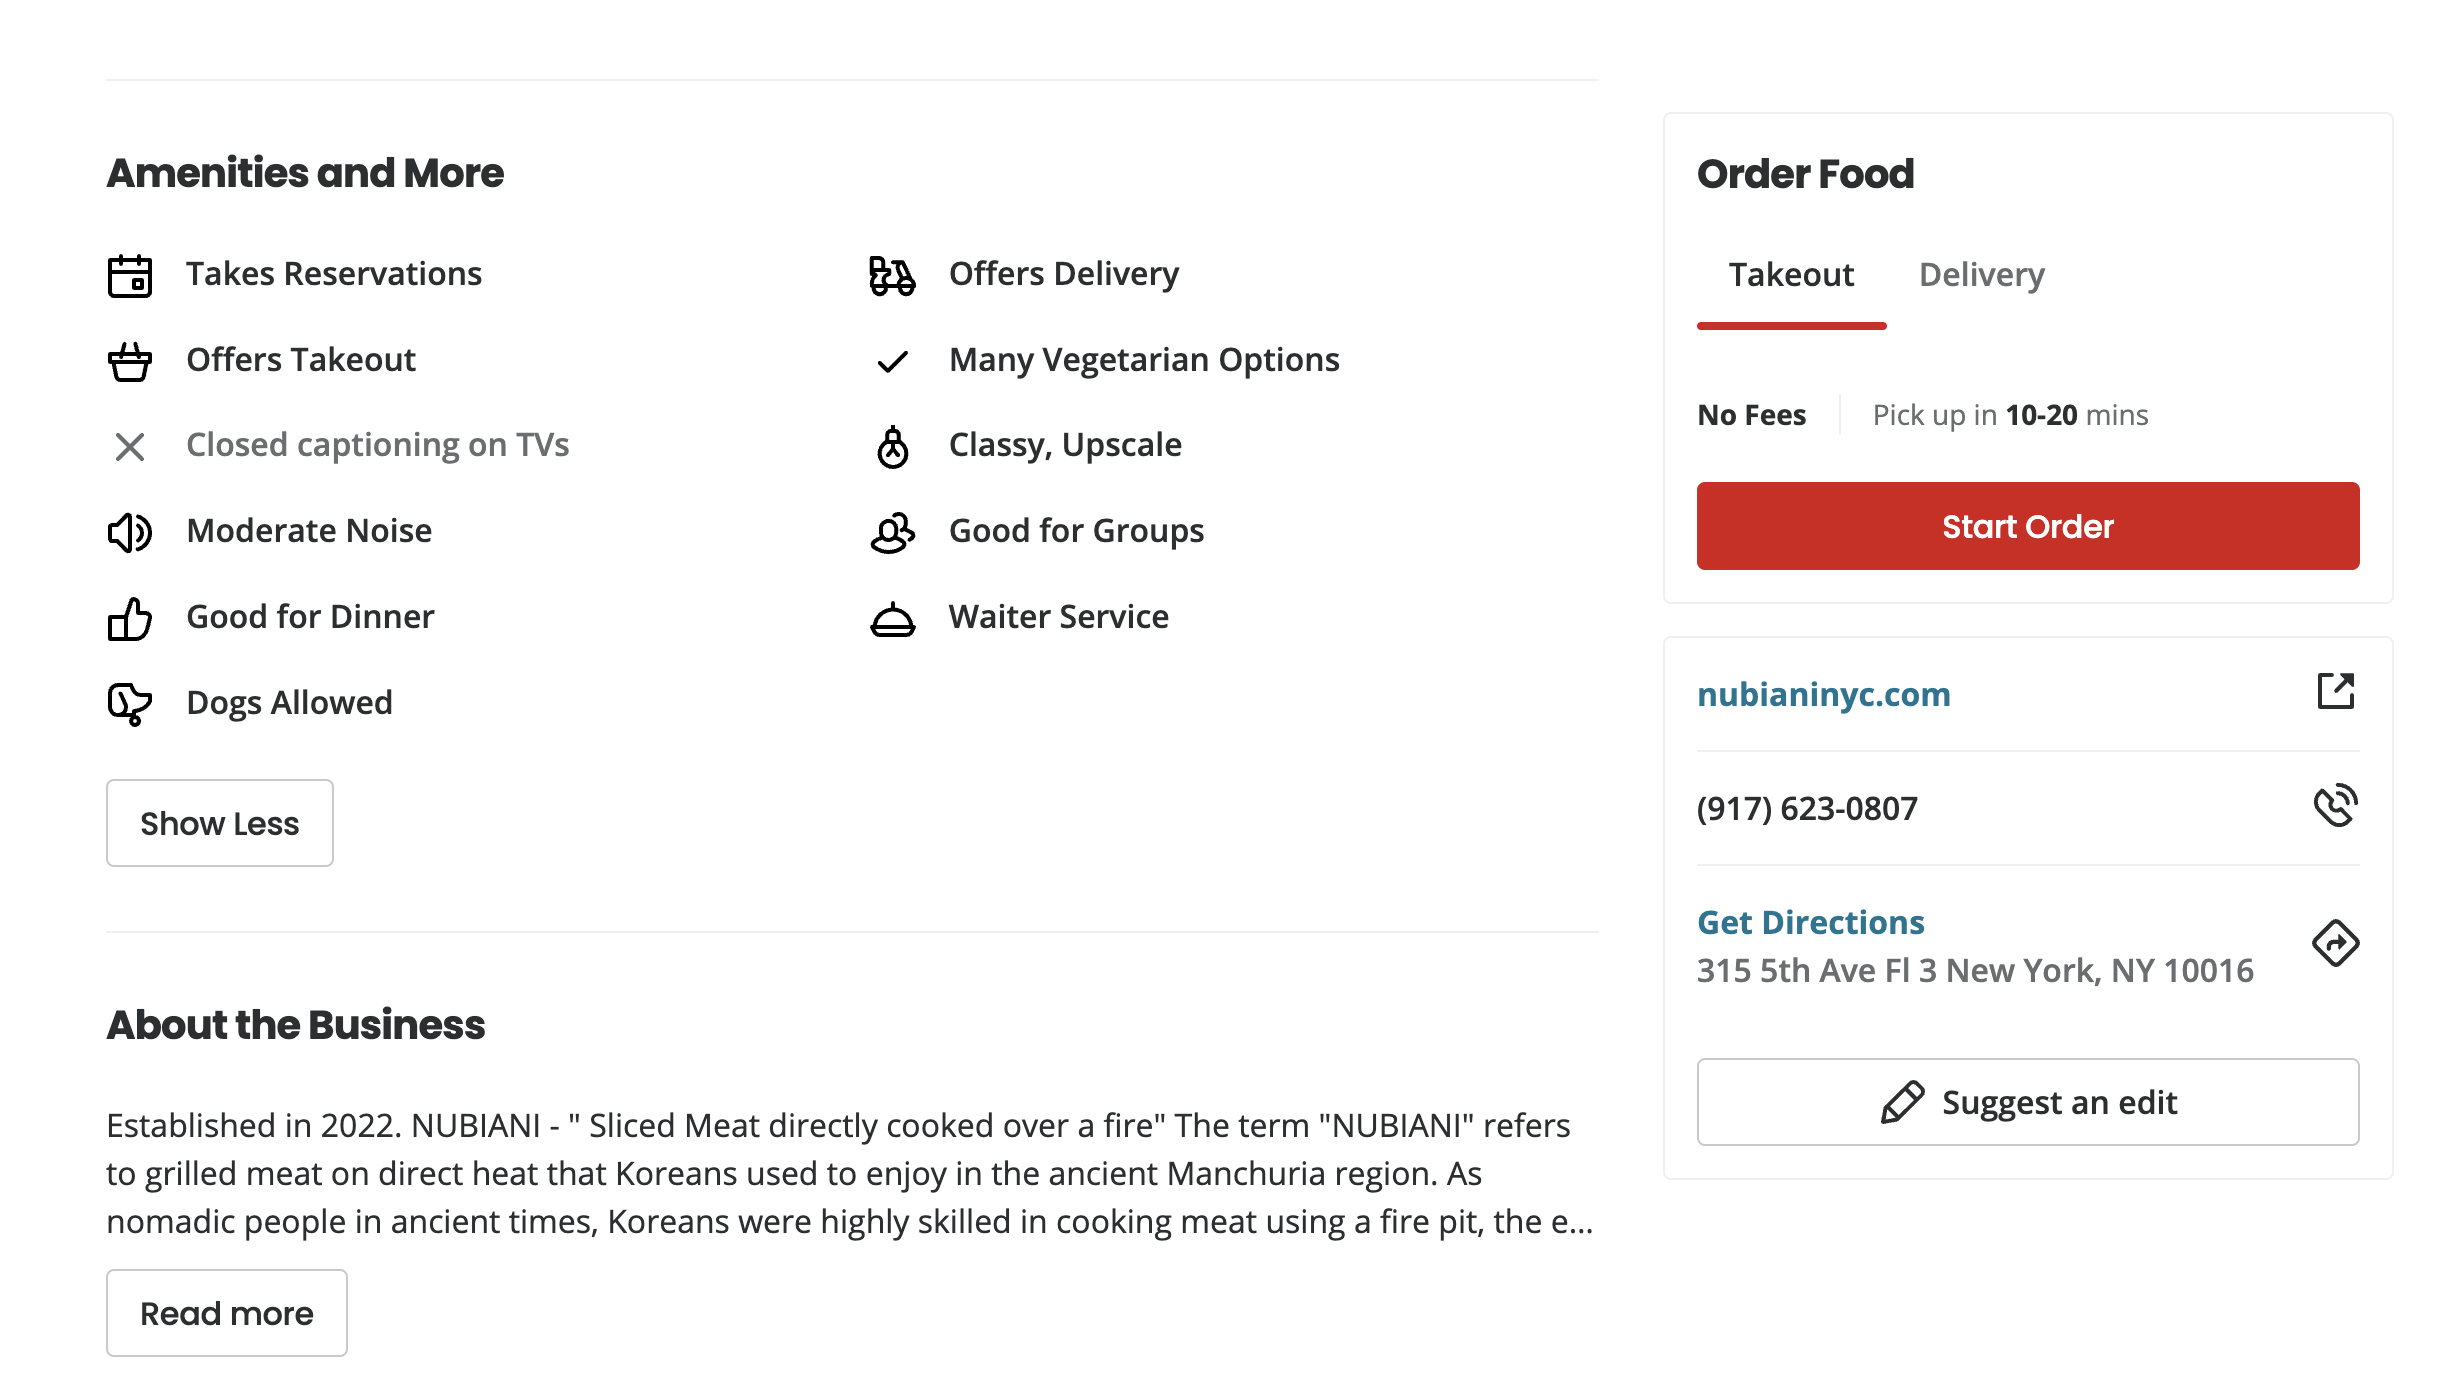Image resolution: width=2448 pixels, height=1392 pixels.
Task: Click the Waiter Service cloche icon
Action: pos(892,619)
